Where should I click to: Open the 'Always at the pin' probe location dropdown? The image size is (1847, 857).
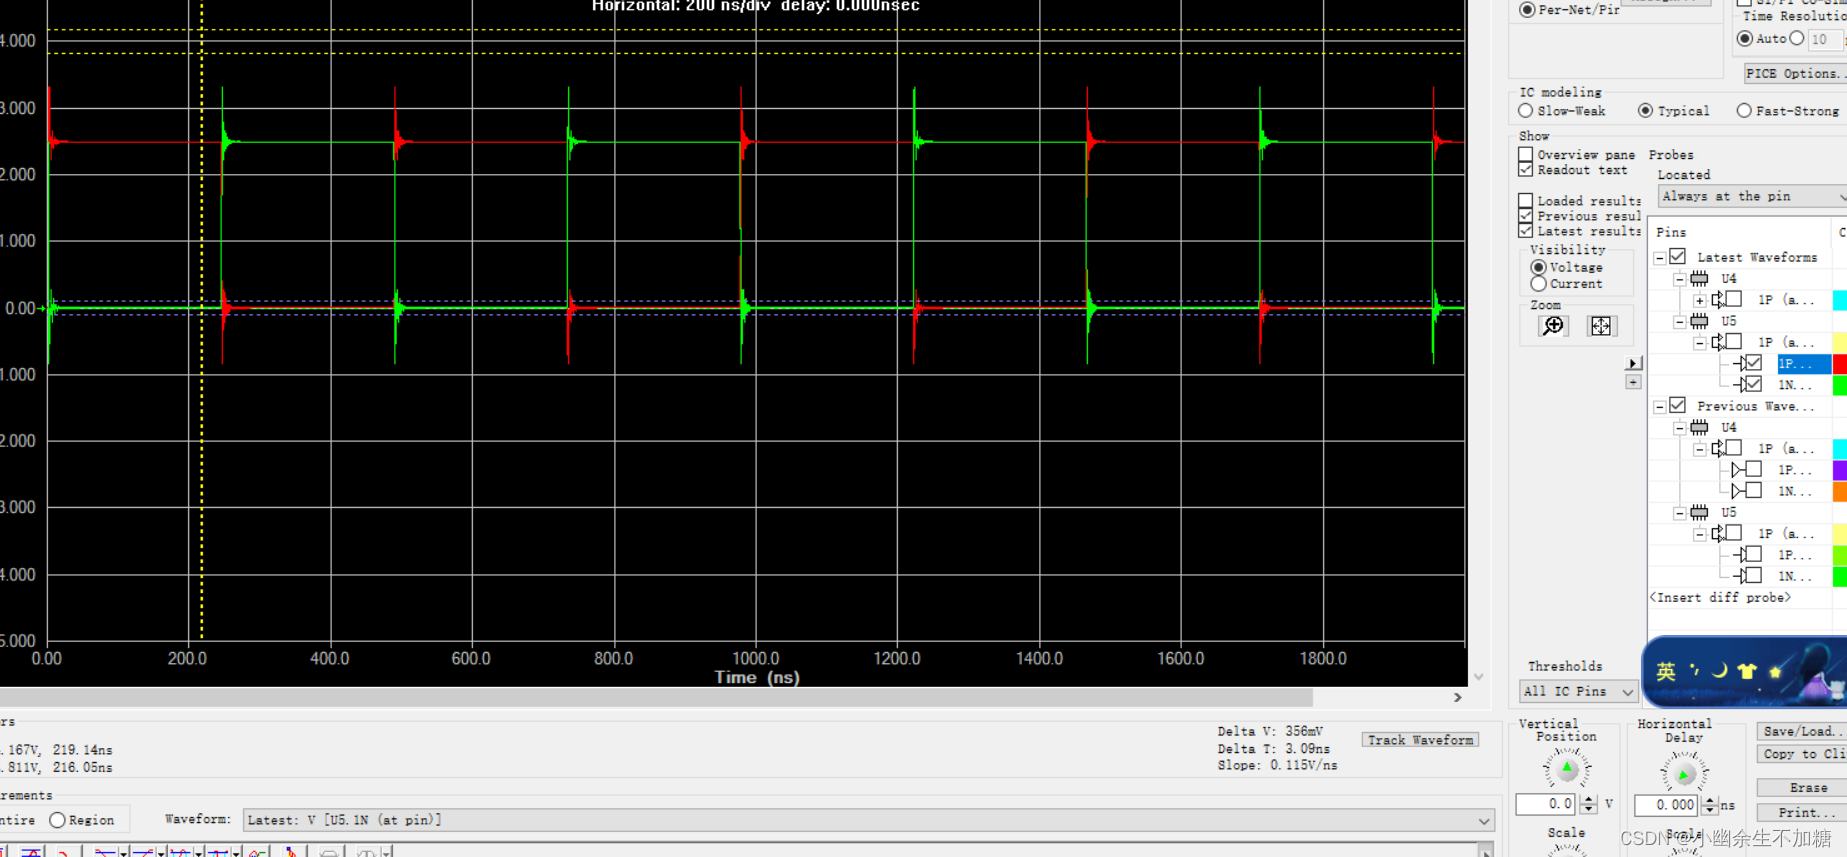click(x=1752, y=197)
